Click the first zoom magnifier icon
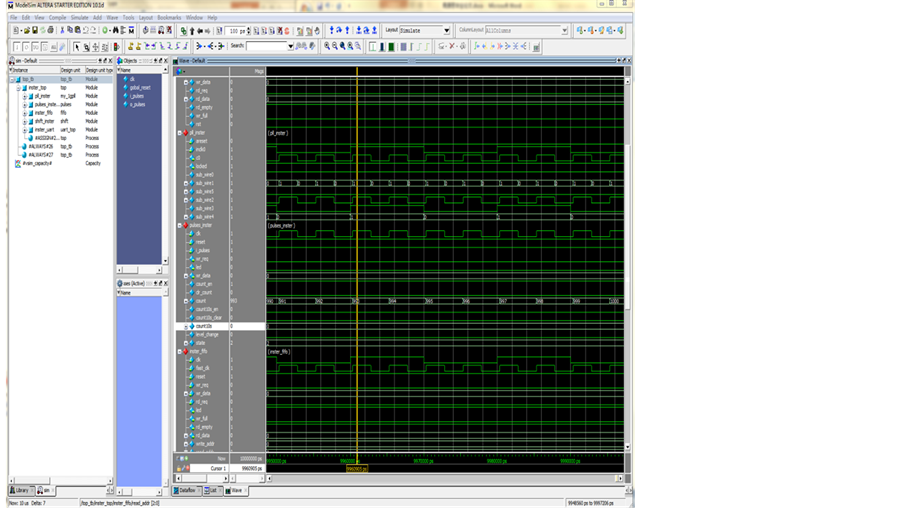 coord(327,46)
